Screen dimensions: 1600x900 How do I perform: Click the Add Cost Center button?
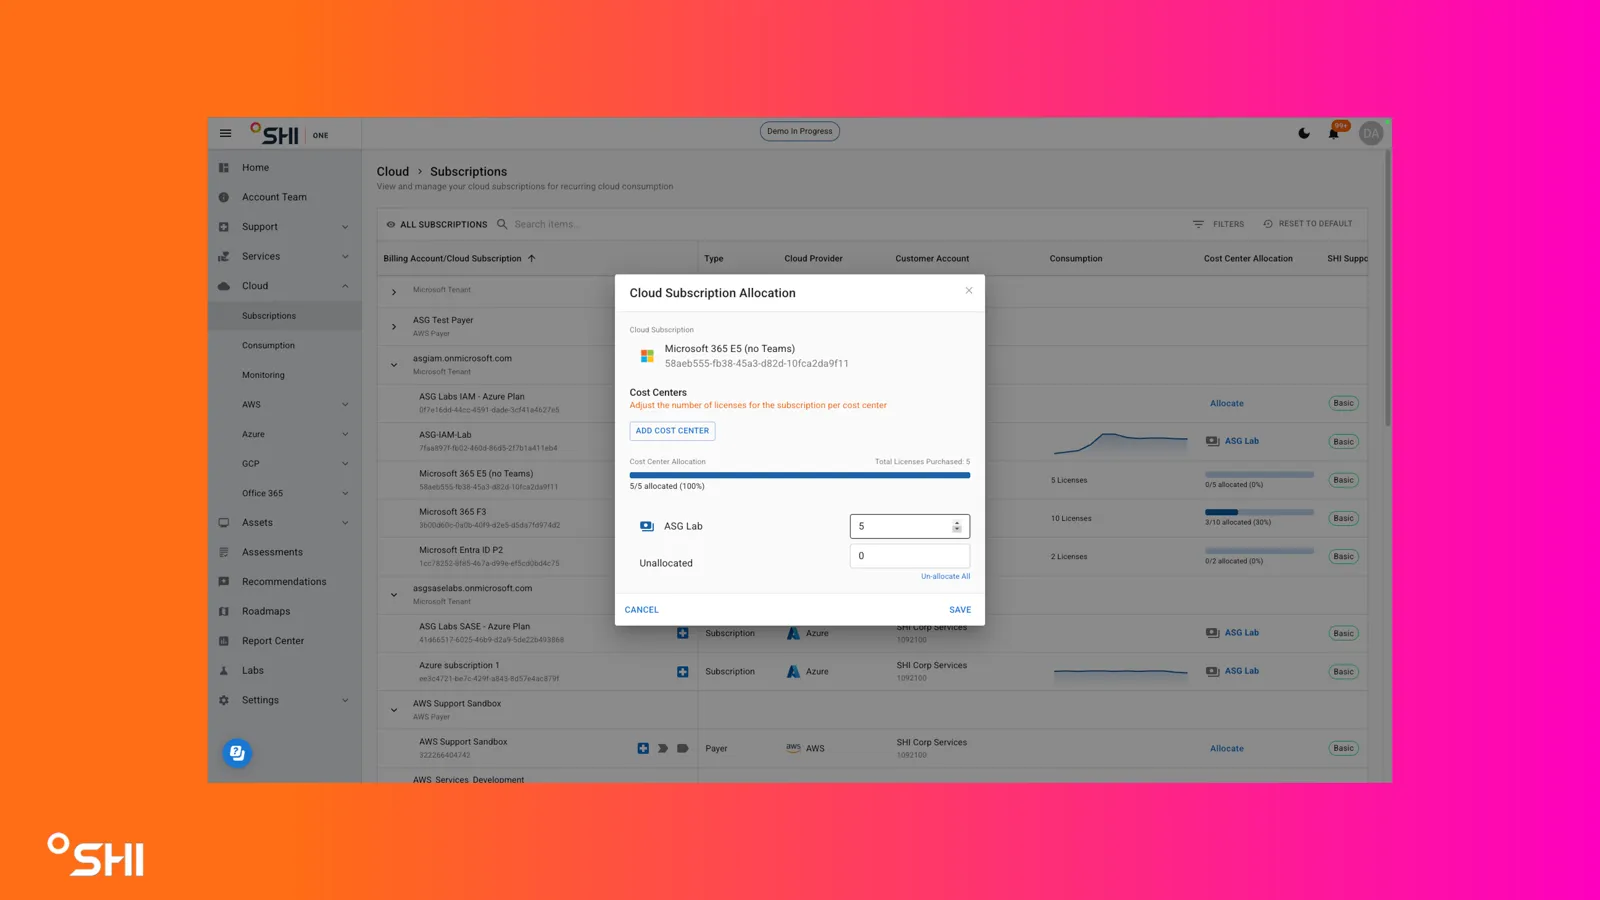tap(672, 431)
